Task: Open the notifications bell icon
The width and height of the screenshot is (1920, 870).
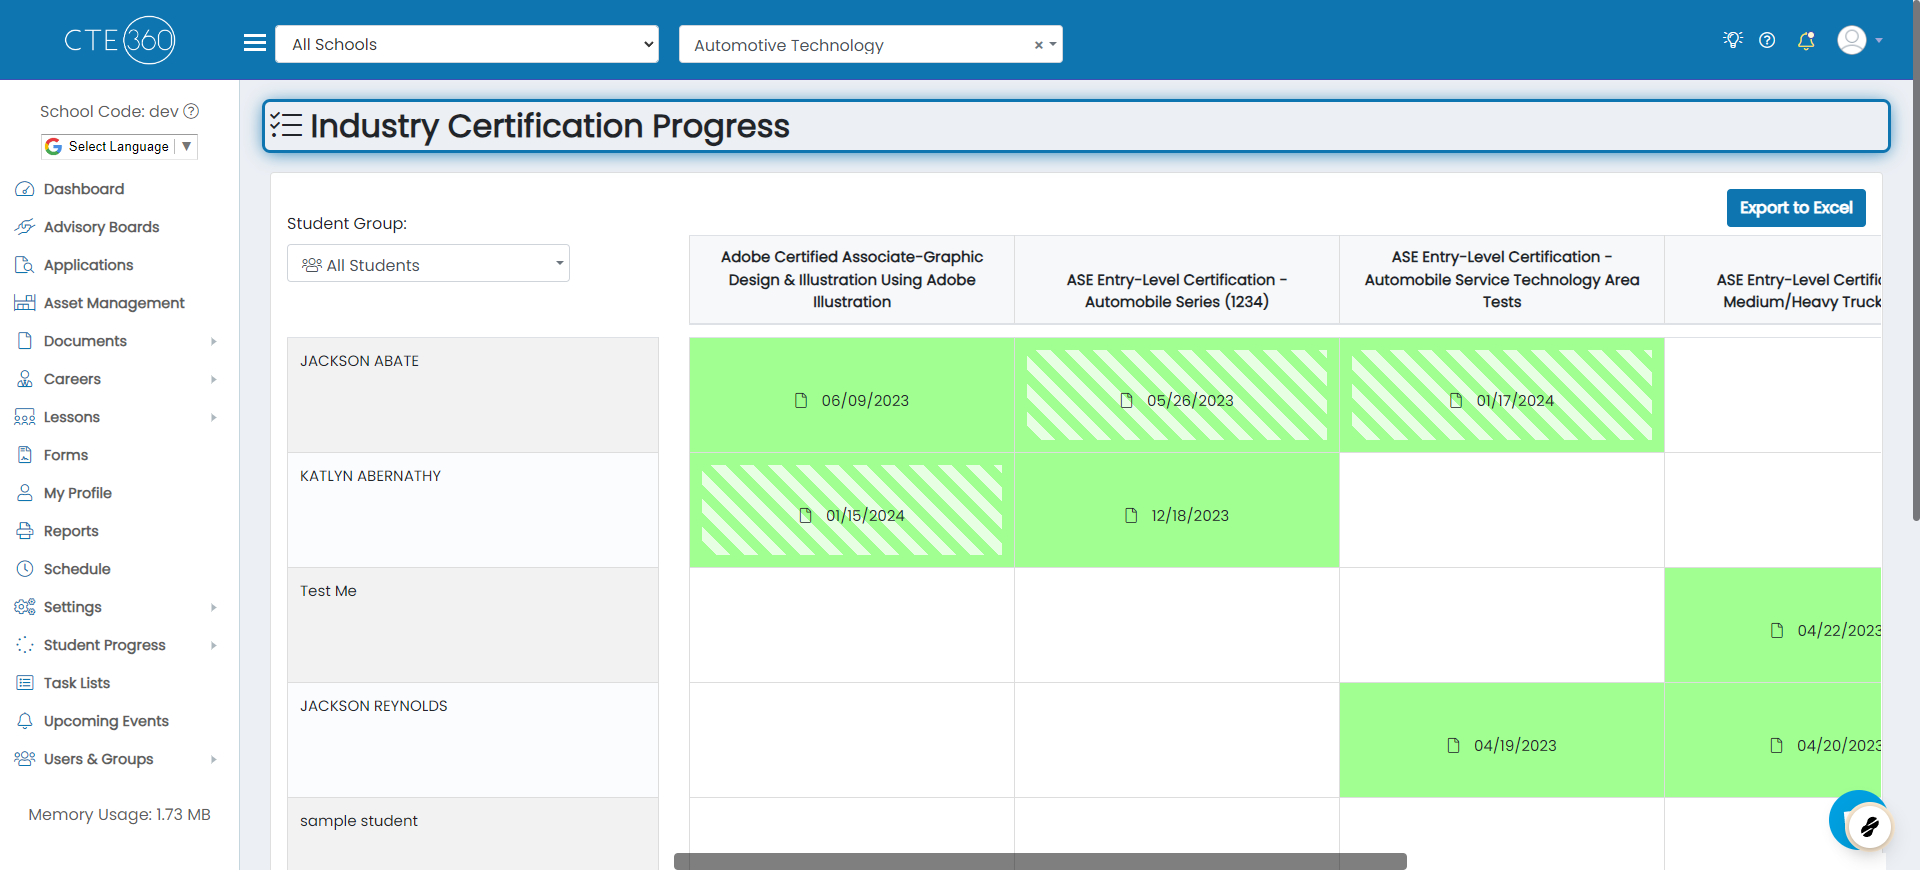Action: [1806, 40]
